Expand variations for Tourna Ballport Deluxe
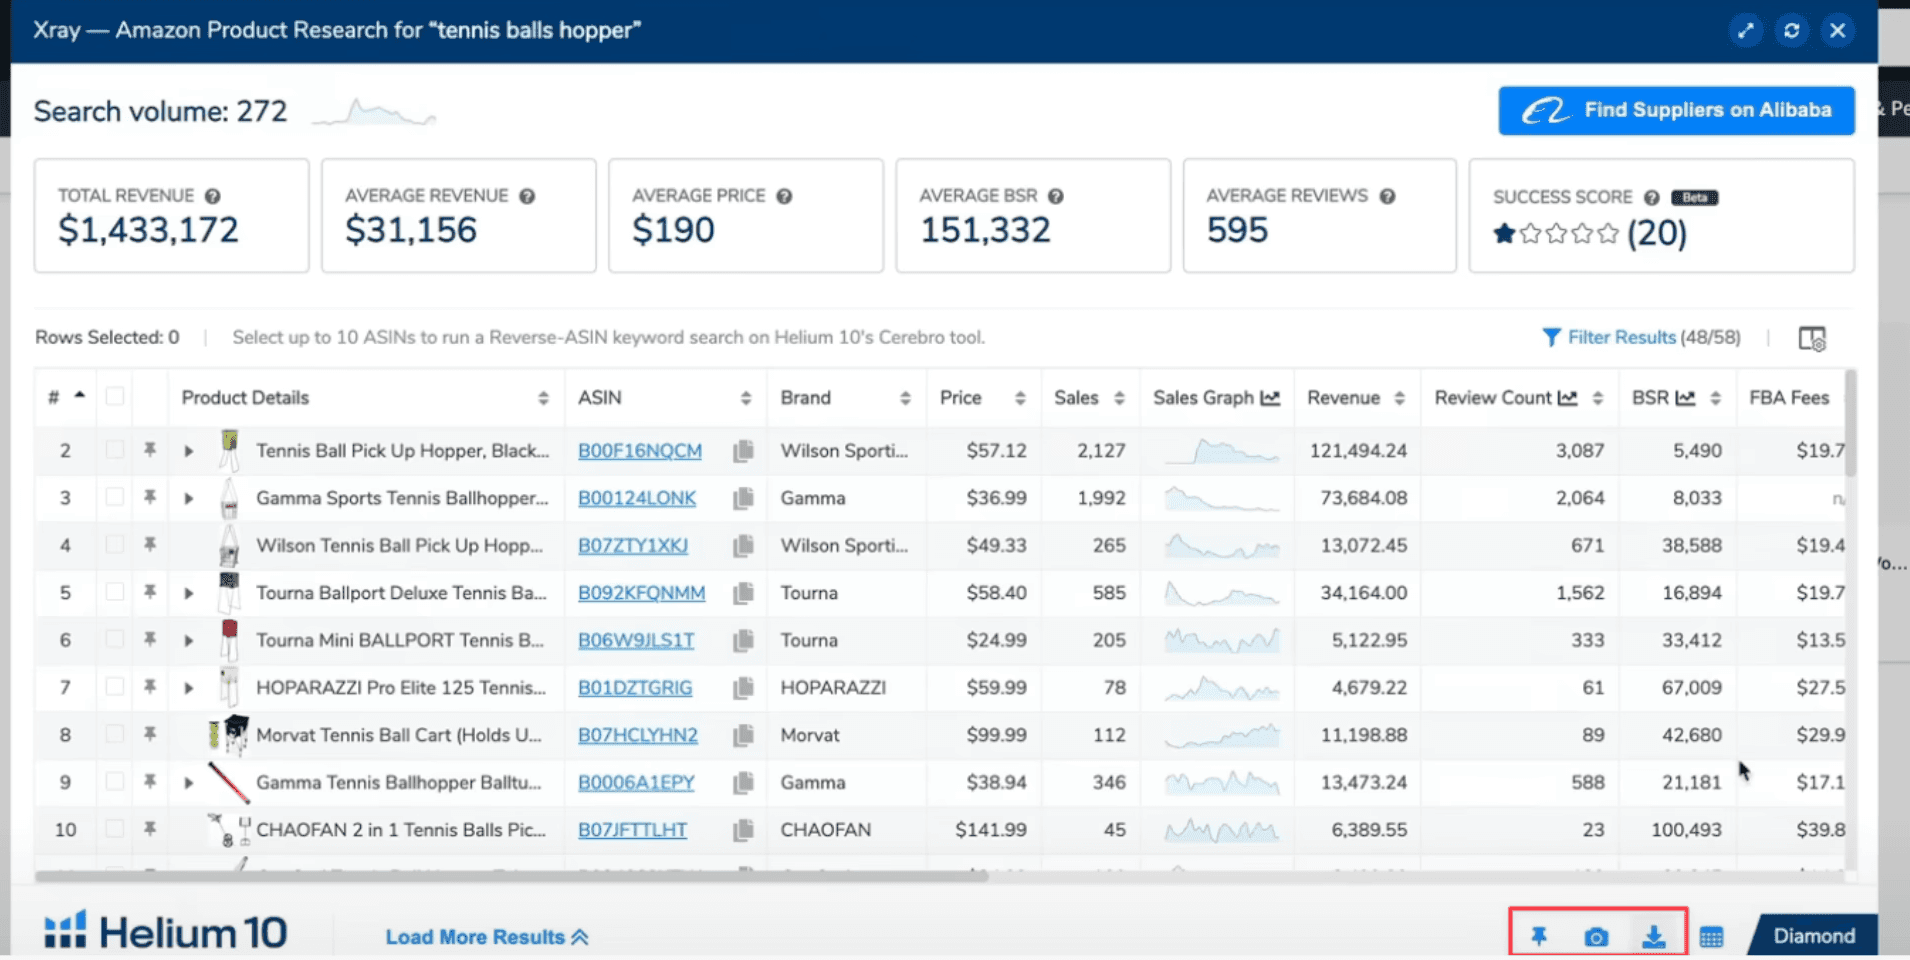Image resolution: width=1910 pixels, height=960 pixels. (x=188, y=593)
